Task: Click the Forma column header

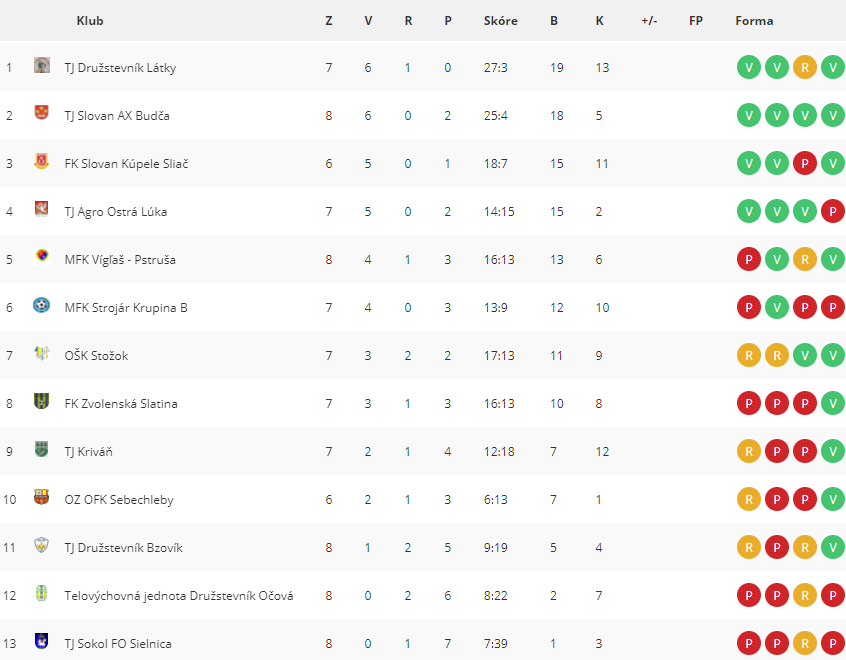Action: [x=754, y=21]
